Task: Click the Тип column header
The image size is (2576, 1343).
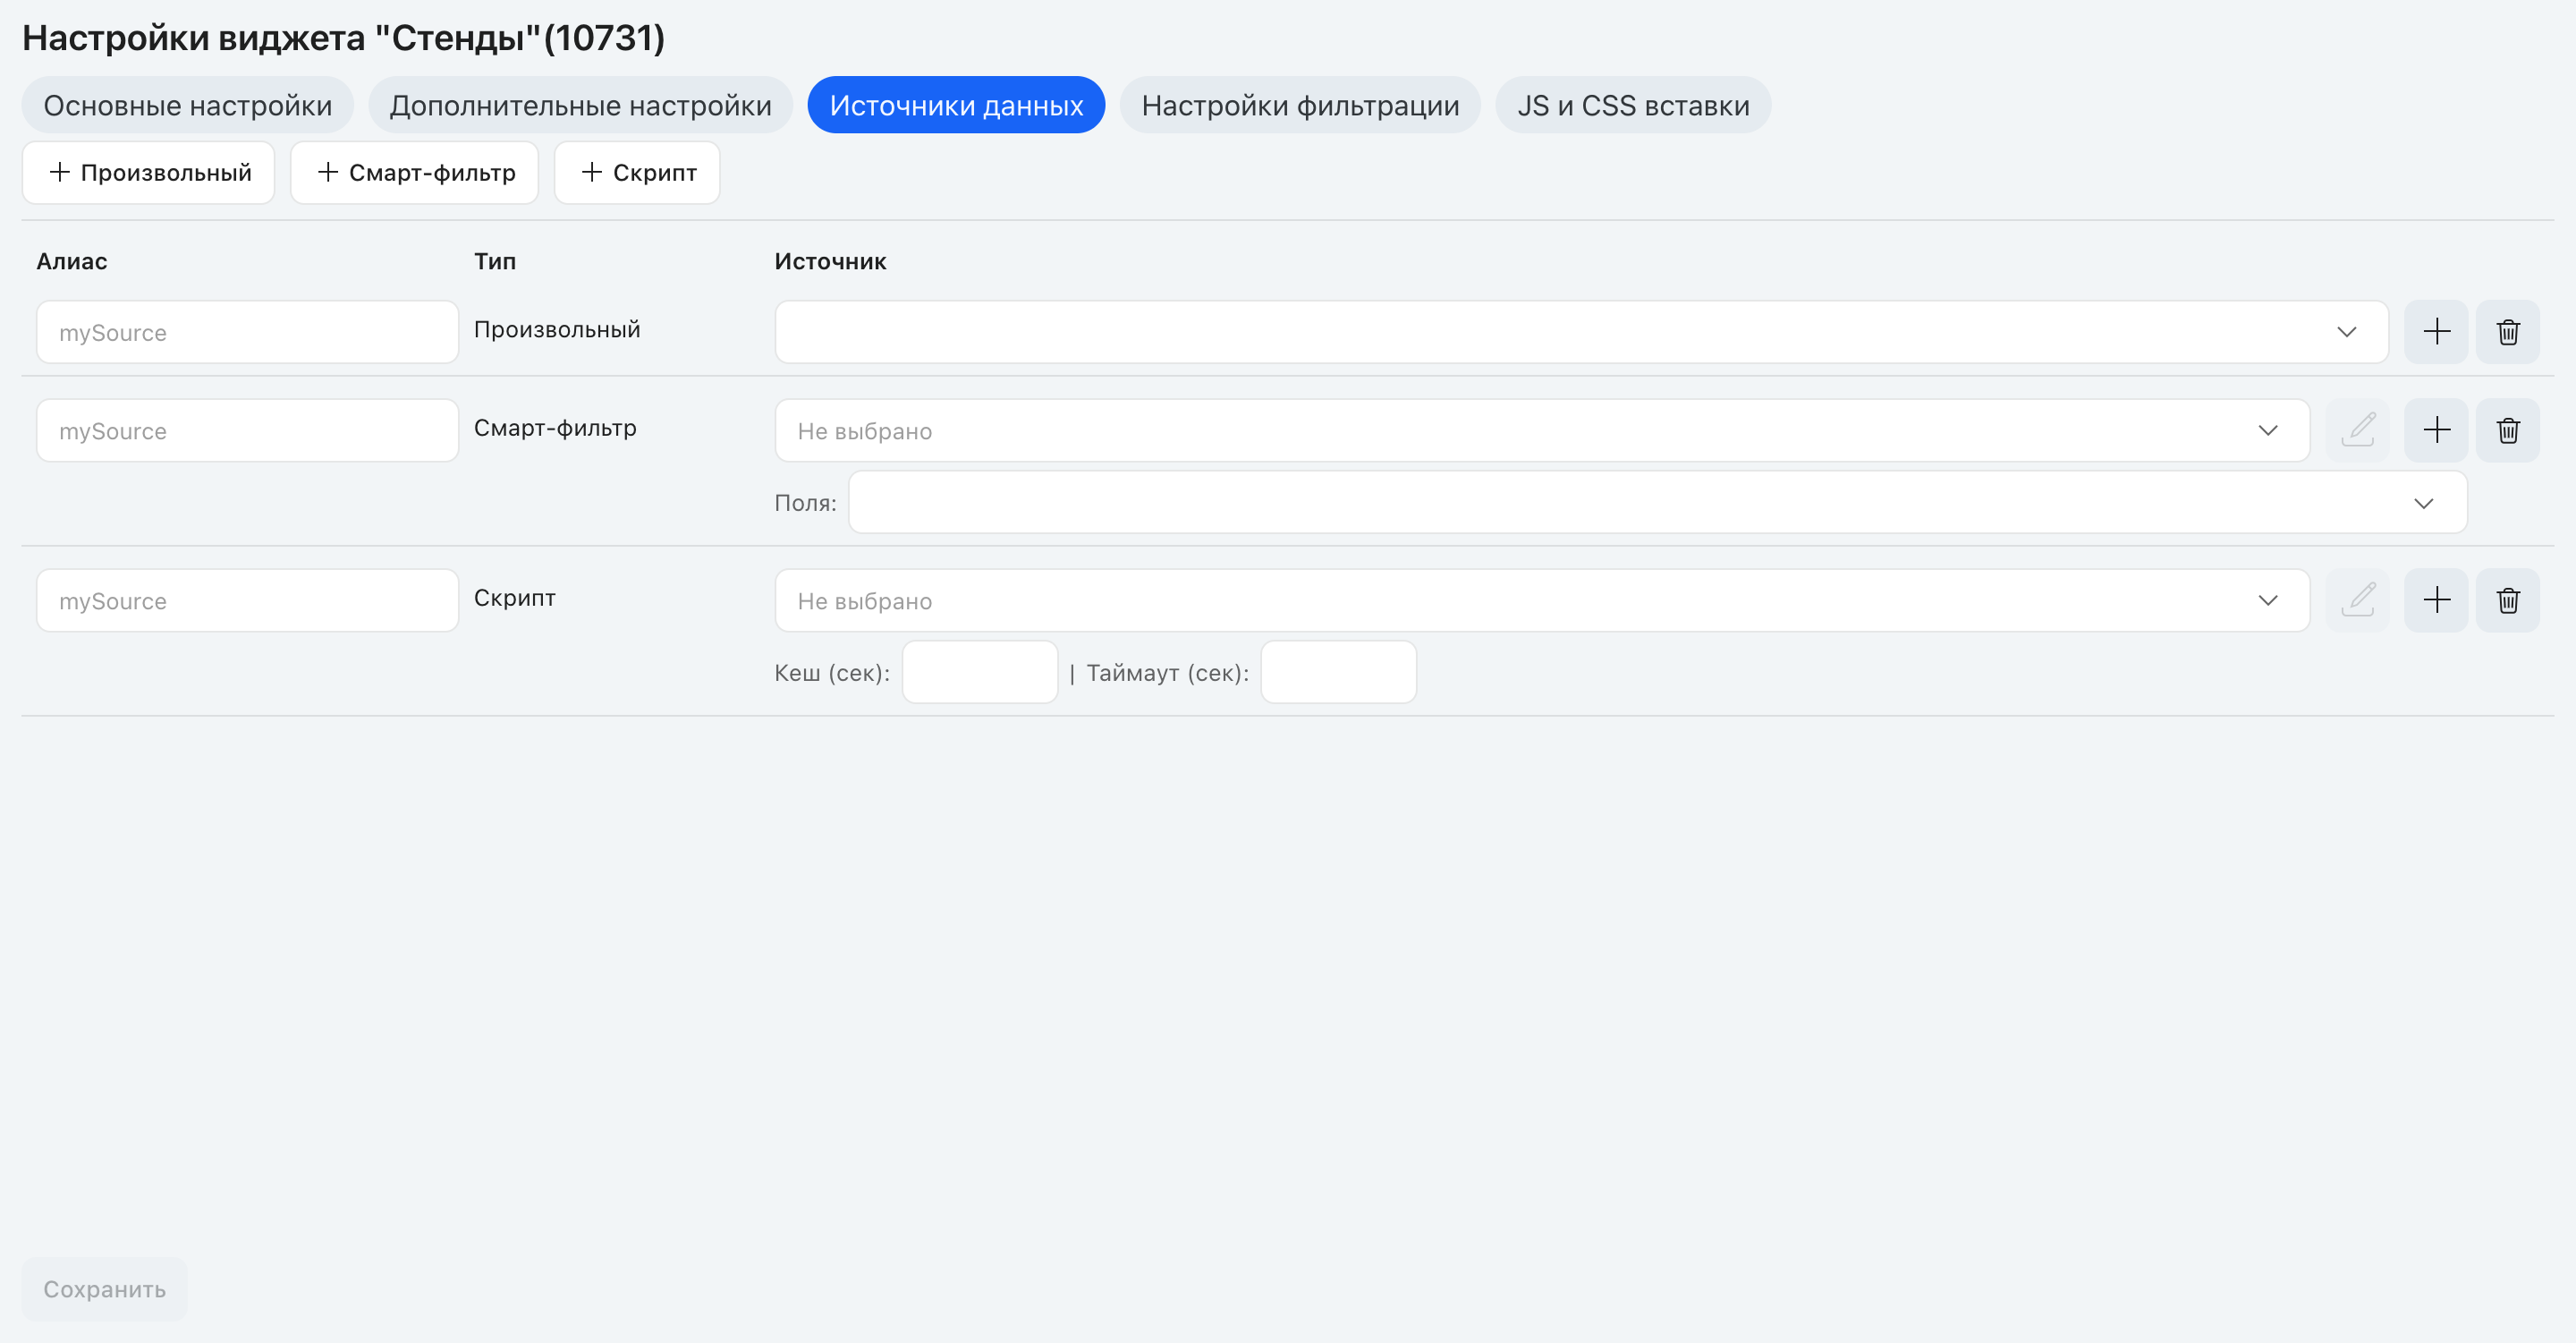Action: click(495, 262)
